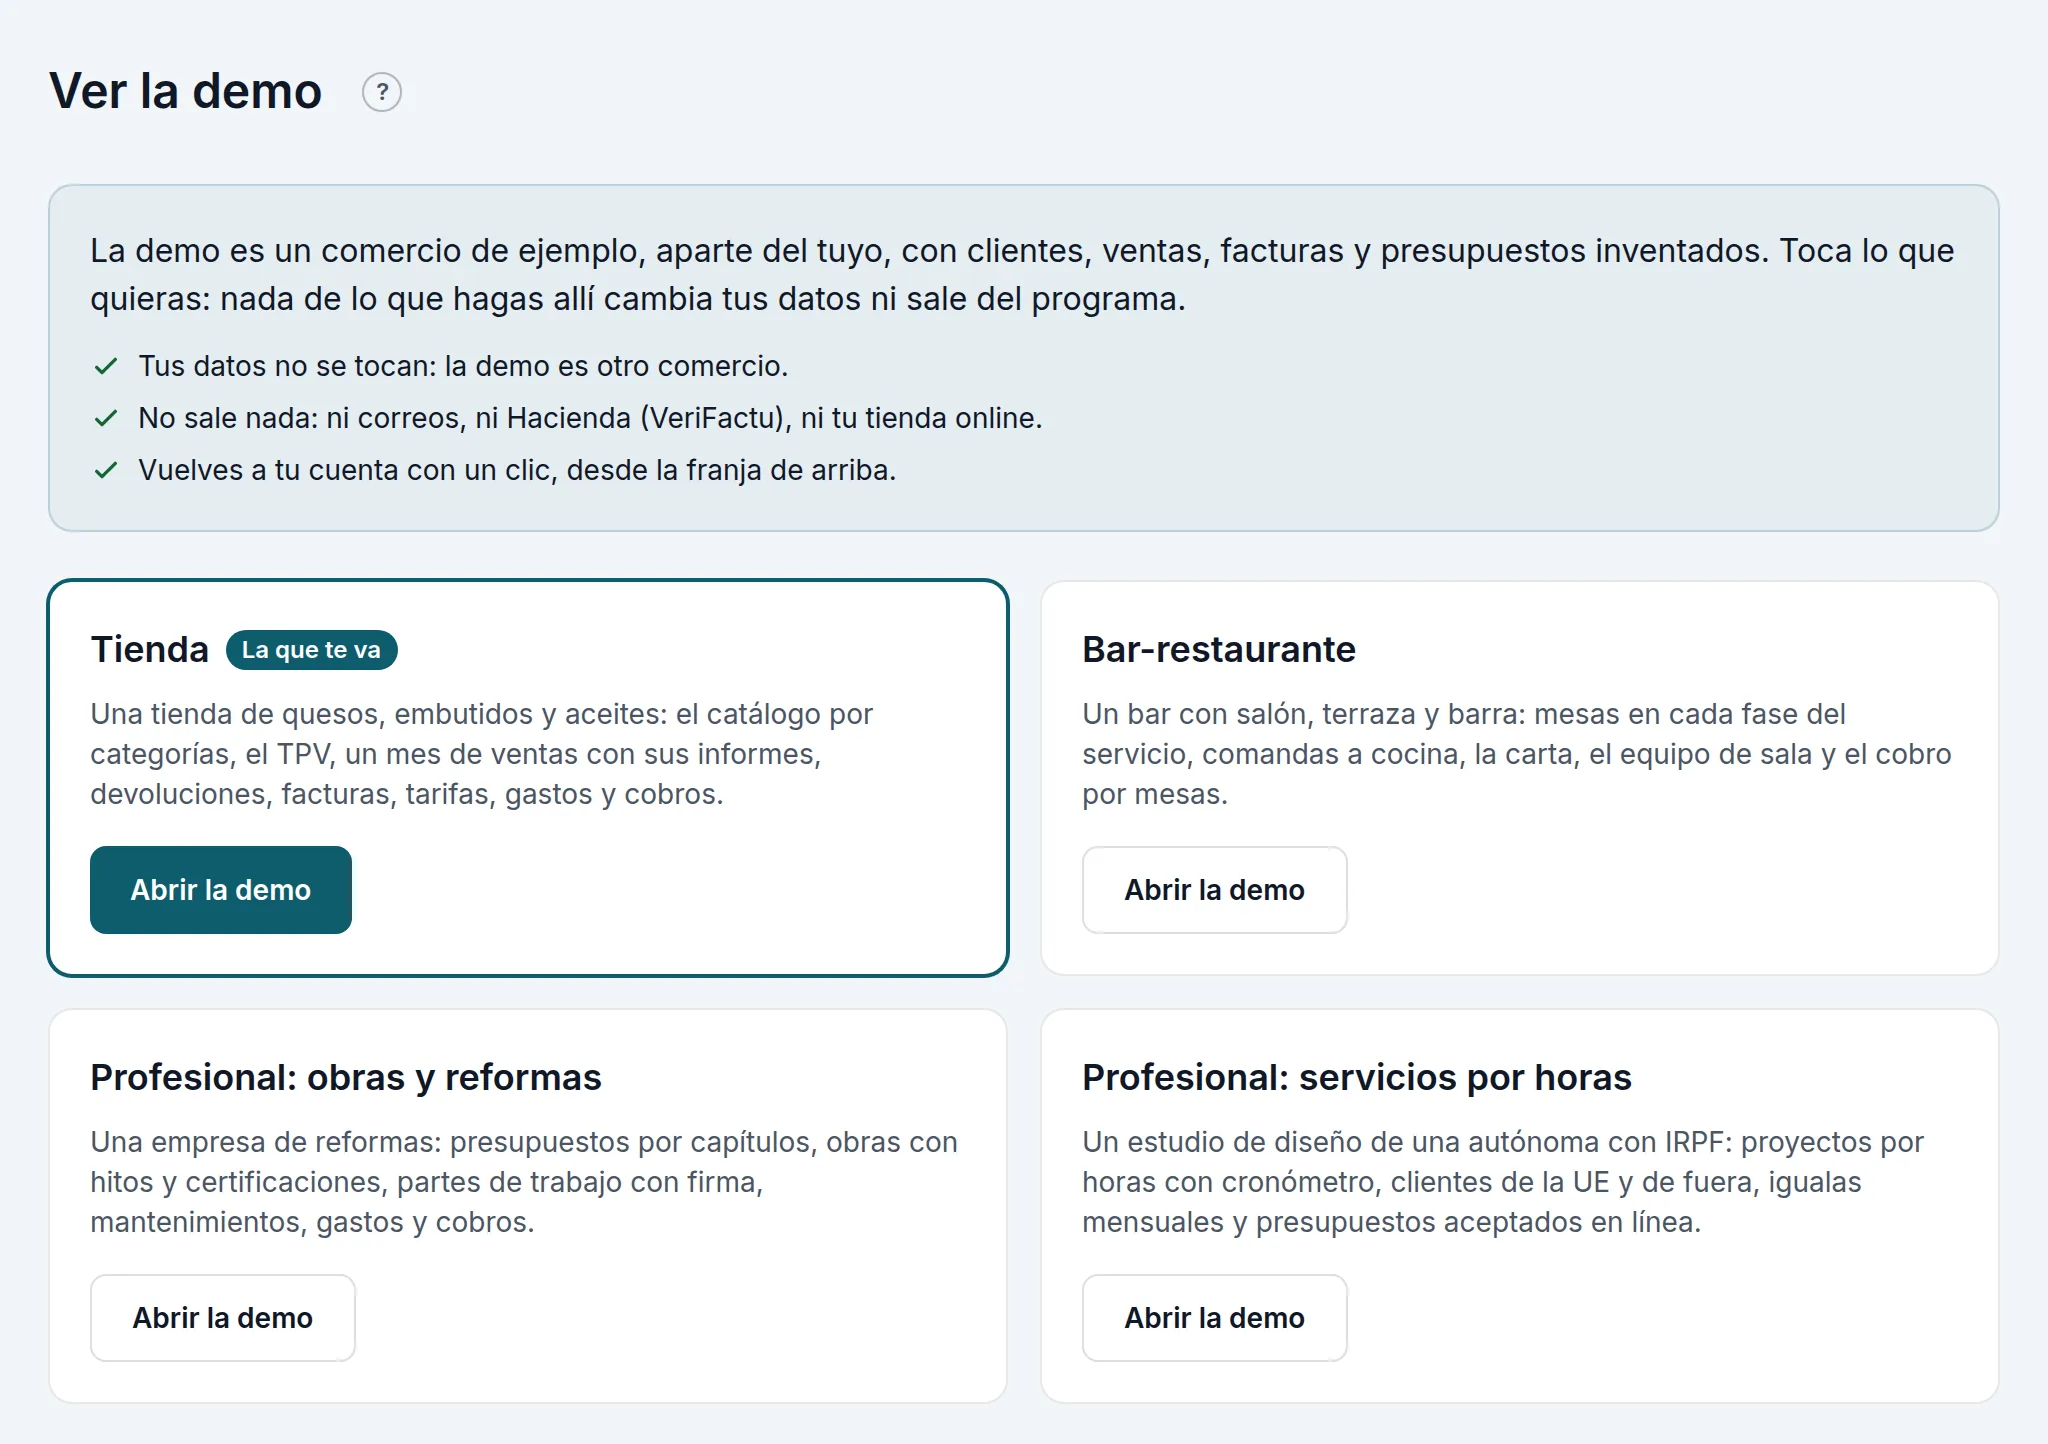Select the Tienda card heading
This screenshot has width=2048, height=1444.
pyautogui.click(x=150, y=650)
